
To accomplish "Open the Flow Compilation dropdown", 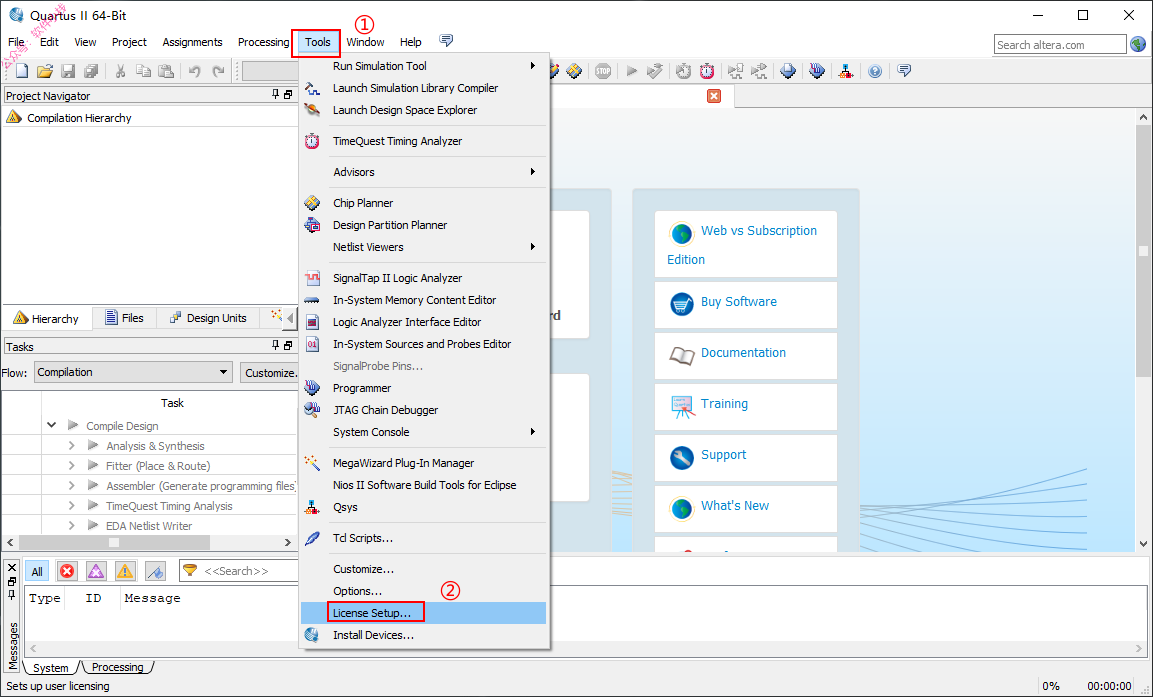I will 133,372.
